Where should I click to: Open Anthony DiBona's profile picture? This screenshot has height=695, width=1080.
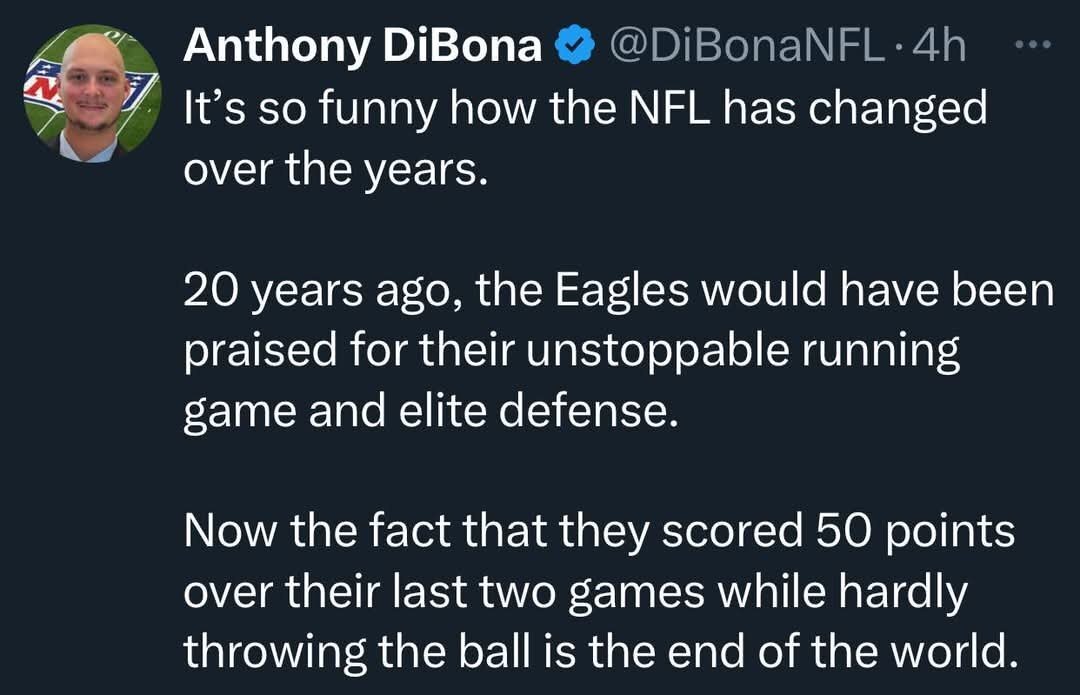pos(91,93)
